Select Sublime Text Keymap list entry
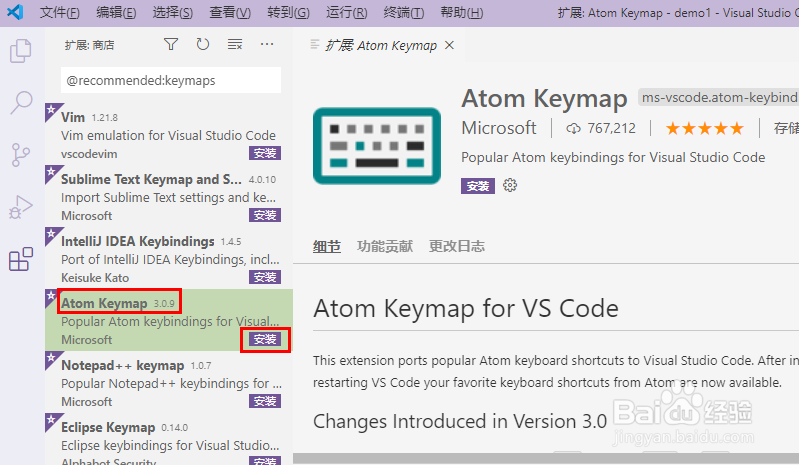Image resolution: width=799 pixels, height=465 pixels. [169, 196]
